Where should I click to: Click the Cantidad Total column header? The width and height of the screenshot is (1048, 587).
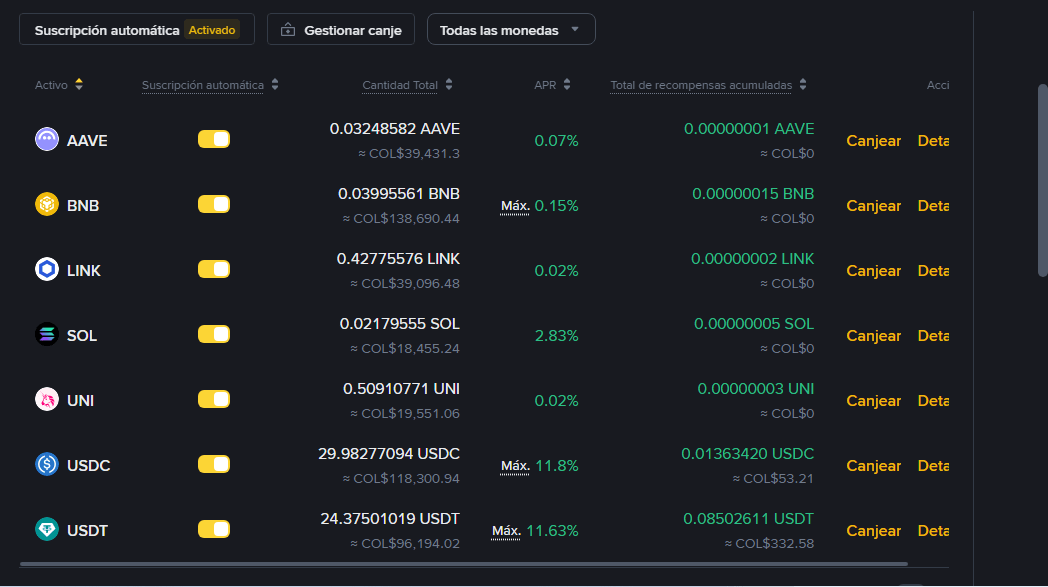(x=400, y=85)
